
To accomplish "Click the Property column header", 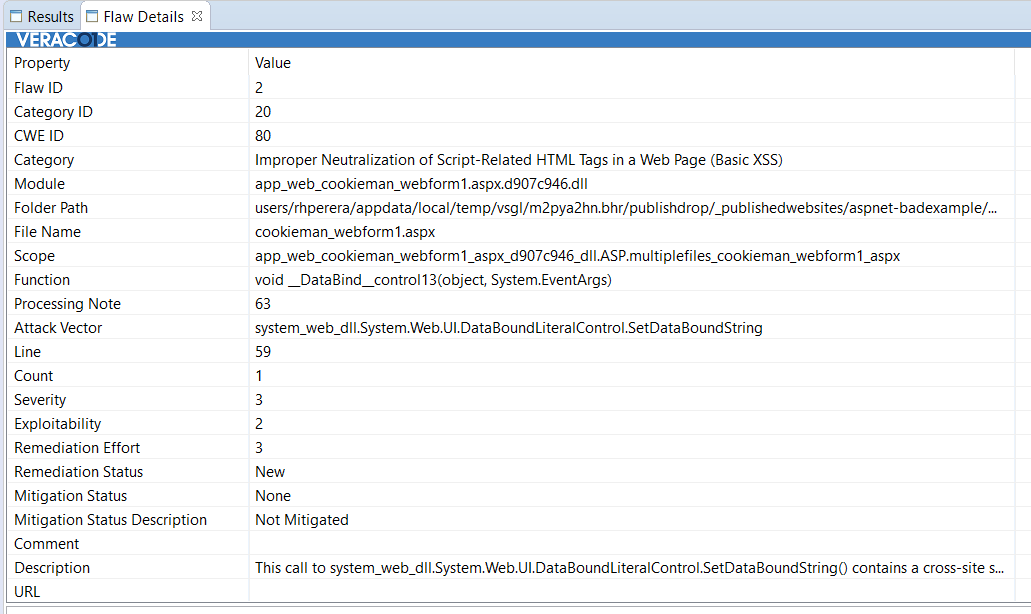I will coord(42,63).
